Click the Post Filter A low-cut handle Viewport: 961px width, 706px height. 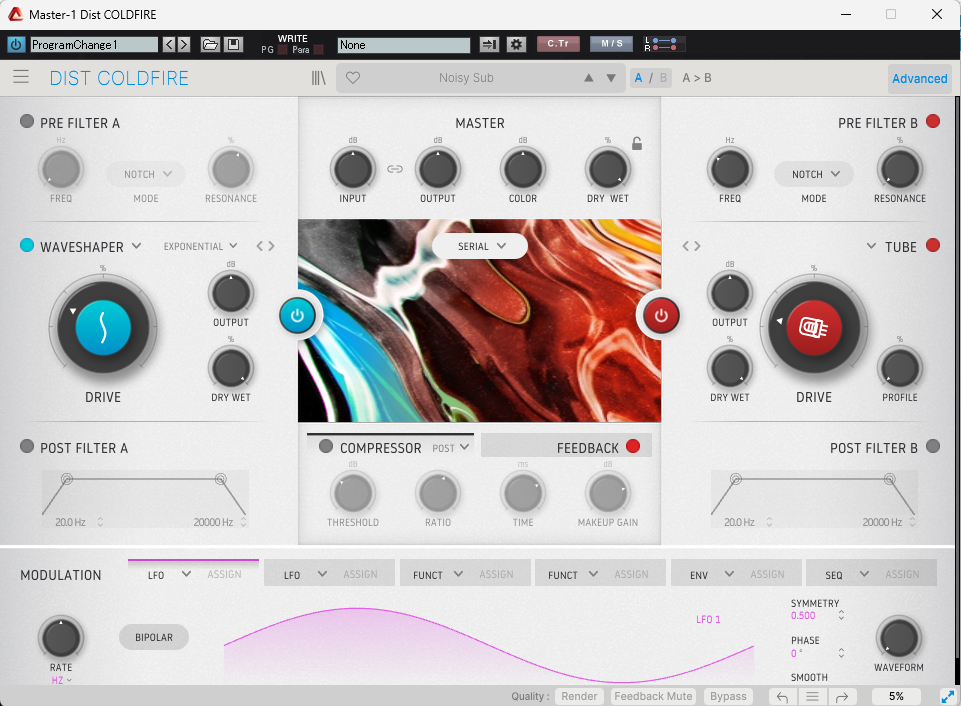[67, 479]
